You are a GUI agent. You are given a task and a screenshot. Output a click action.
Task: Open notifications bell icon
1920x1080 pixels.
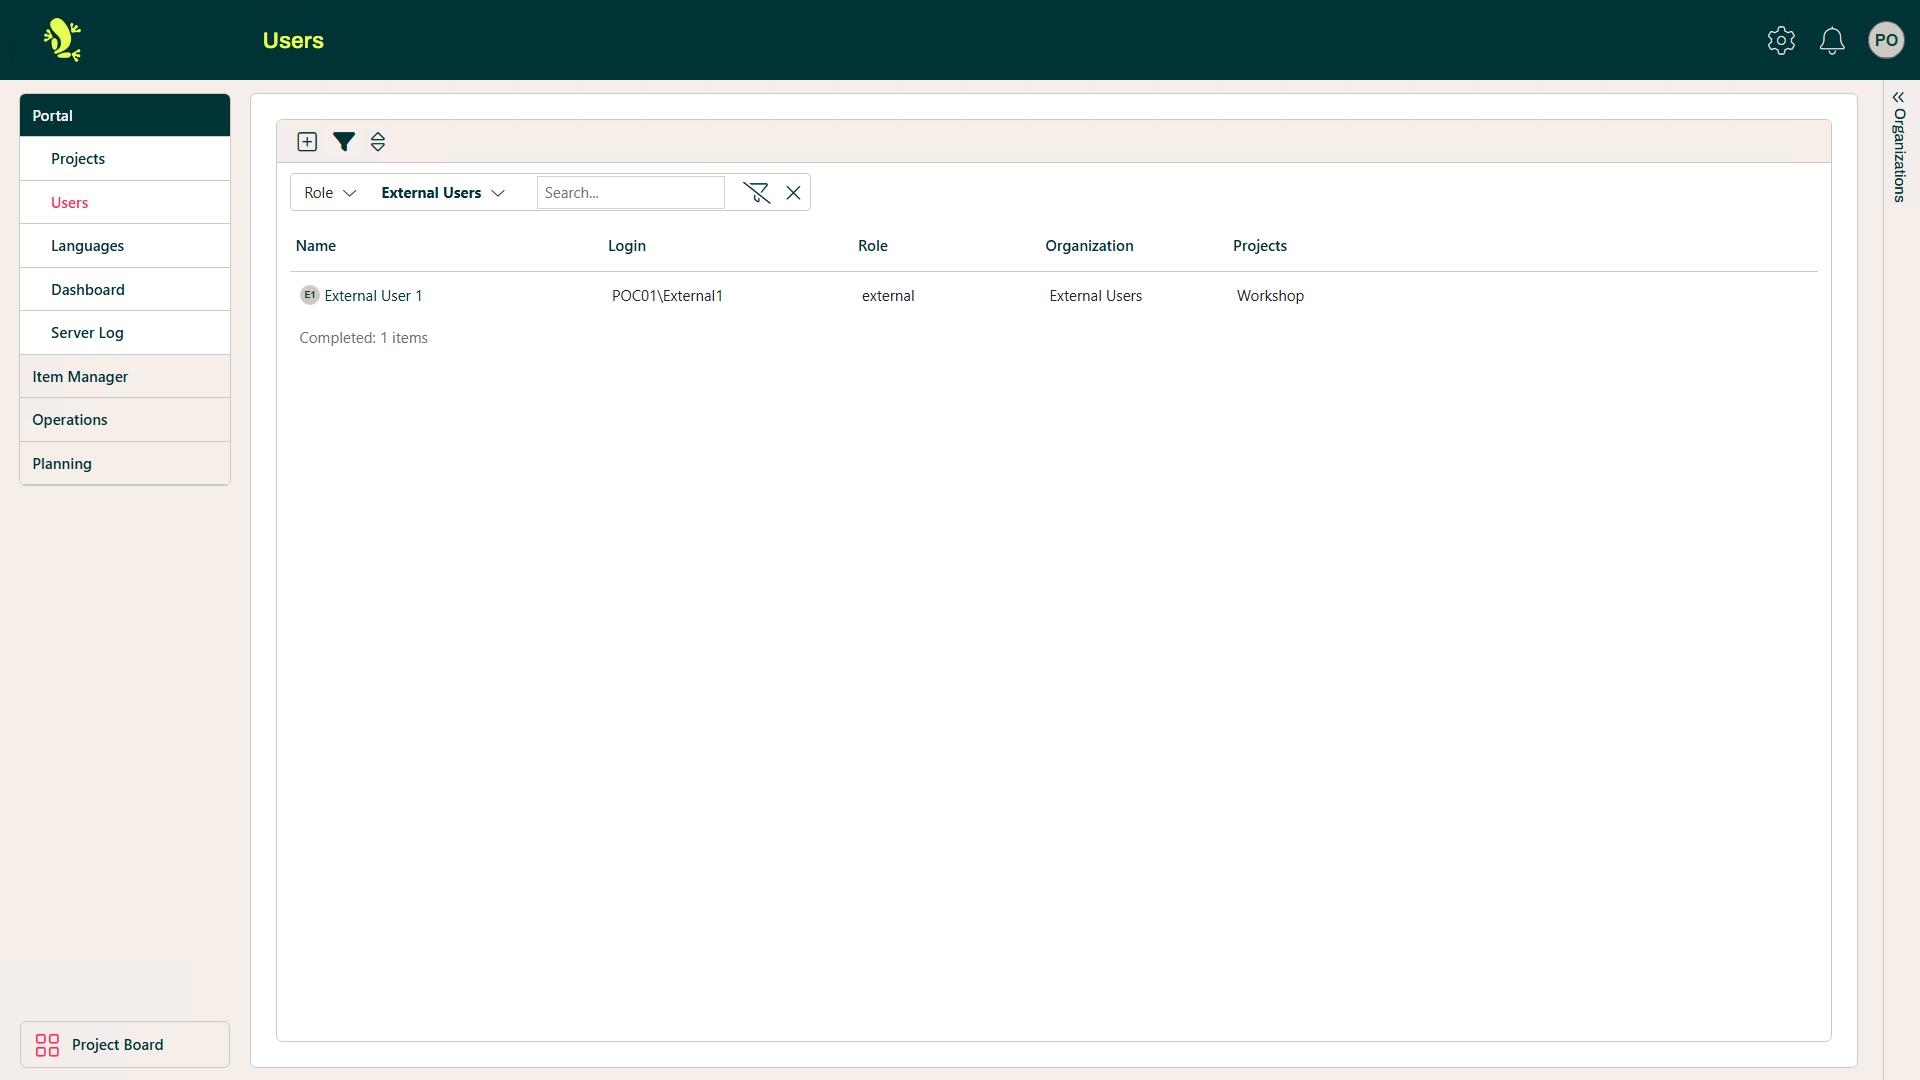pos(1832,41)
